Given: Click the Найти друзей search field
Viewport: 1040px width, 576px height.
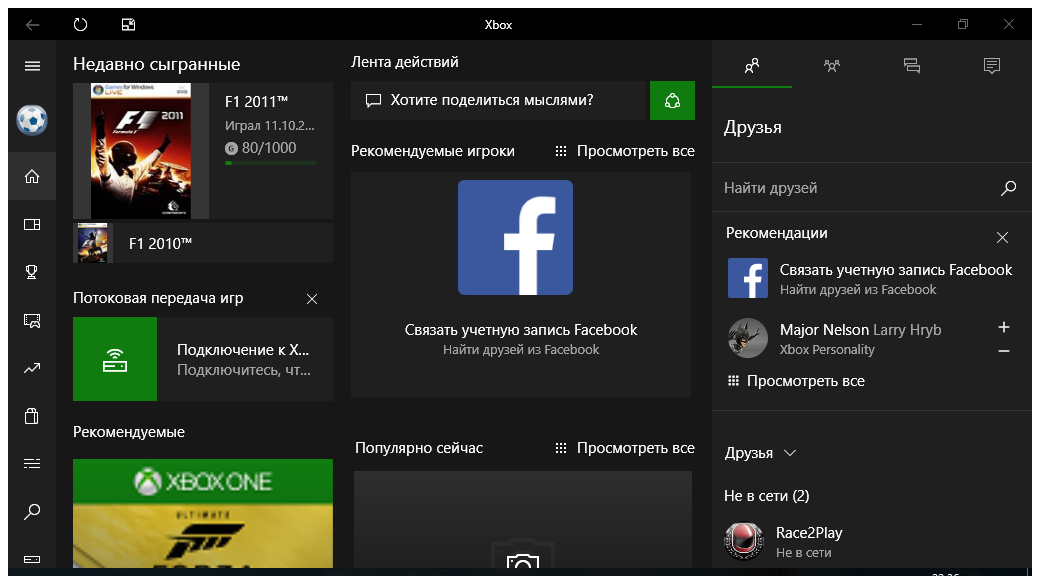Looking at the screenshot, I should [870, 188].
